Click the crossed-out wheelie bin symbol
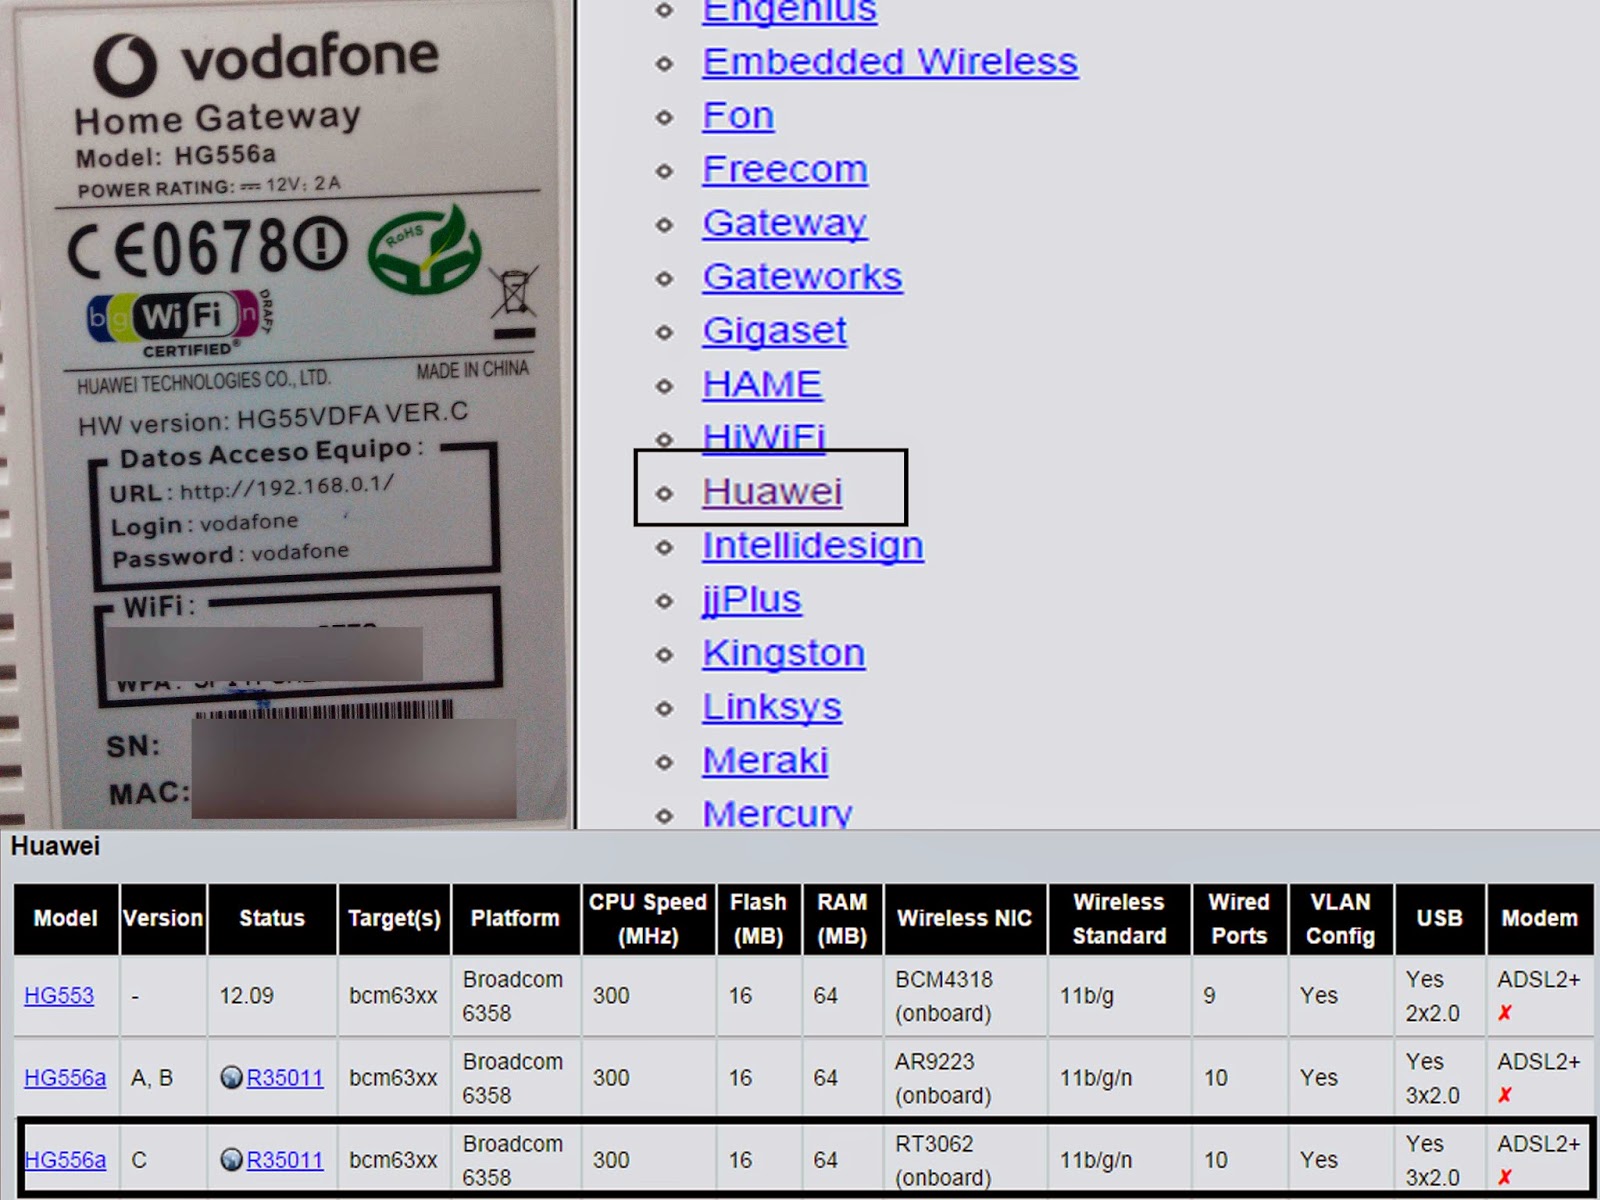This screenshot has height=1200, width=1600. click(510, 300)
